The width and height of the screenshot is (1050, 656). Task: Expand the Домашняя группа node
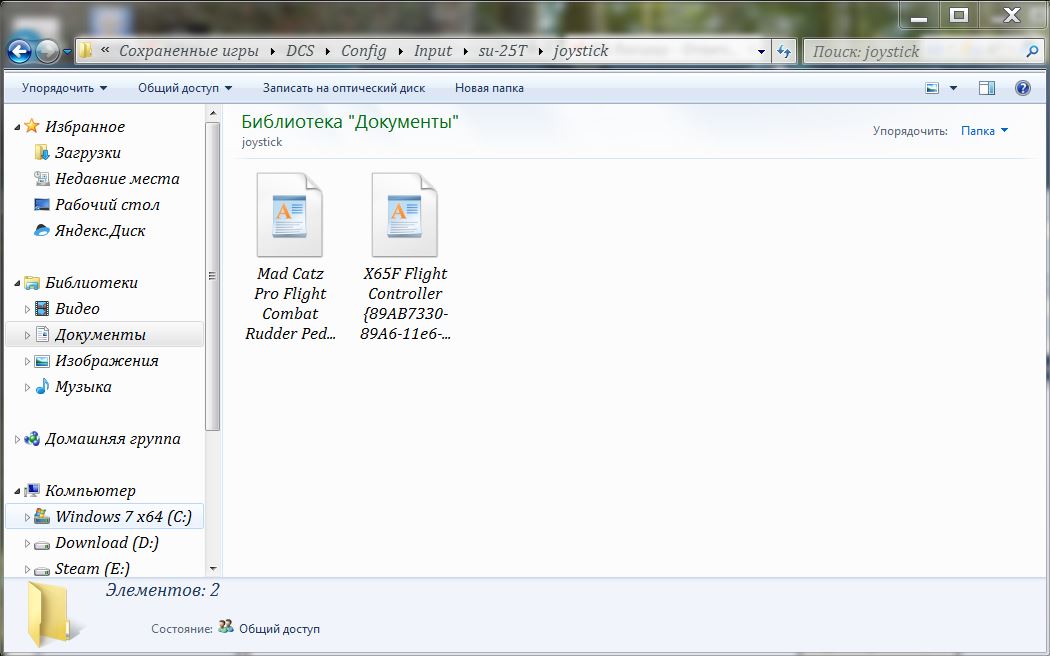pyautogui.click(x=17, y=440)
